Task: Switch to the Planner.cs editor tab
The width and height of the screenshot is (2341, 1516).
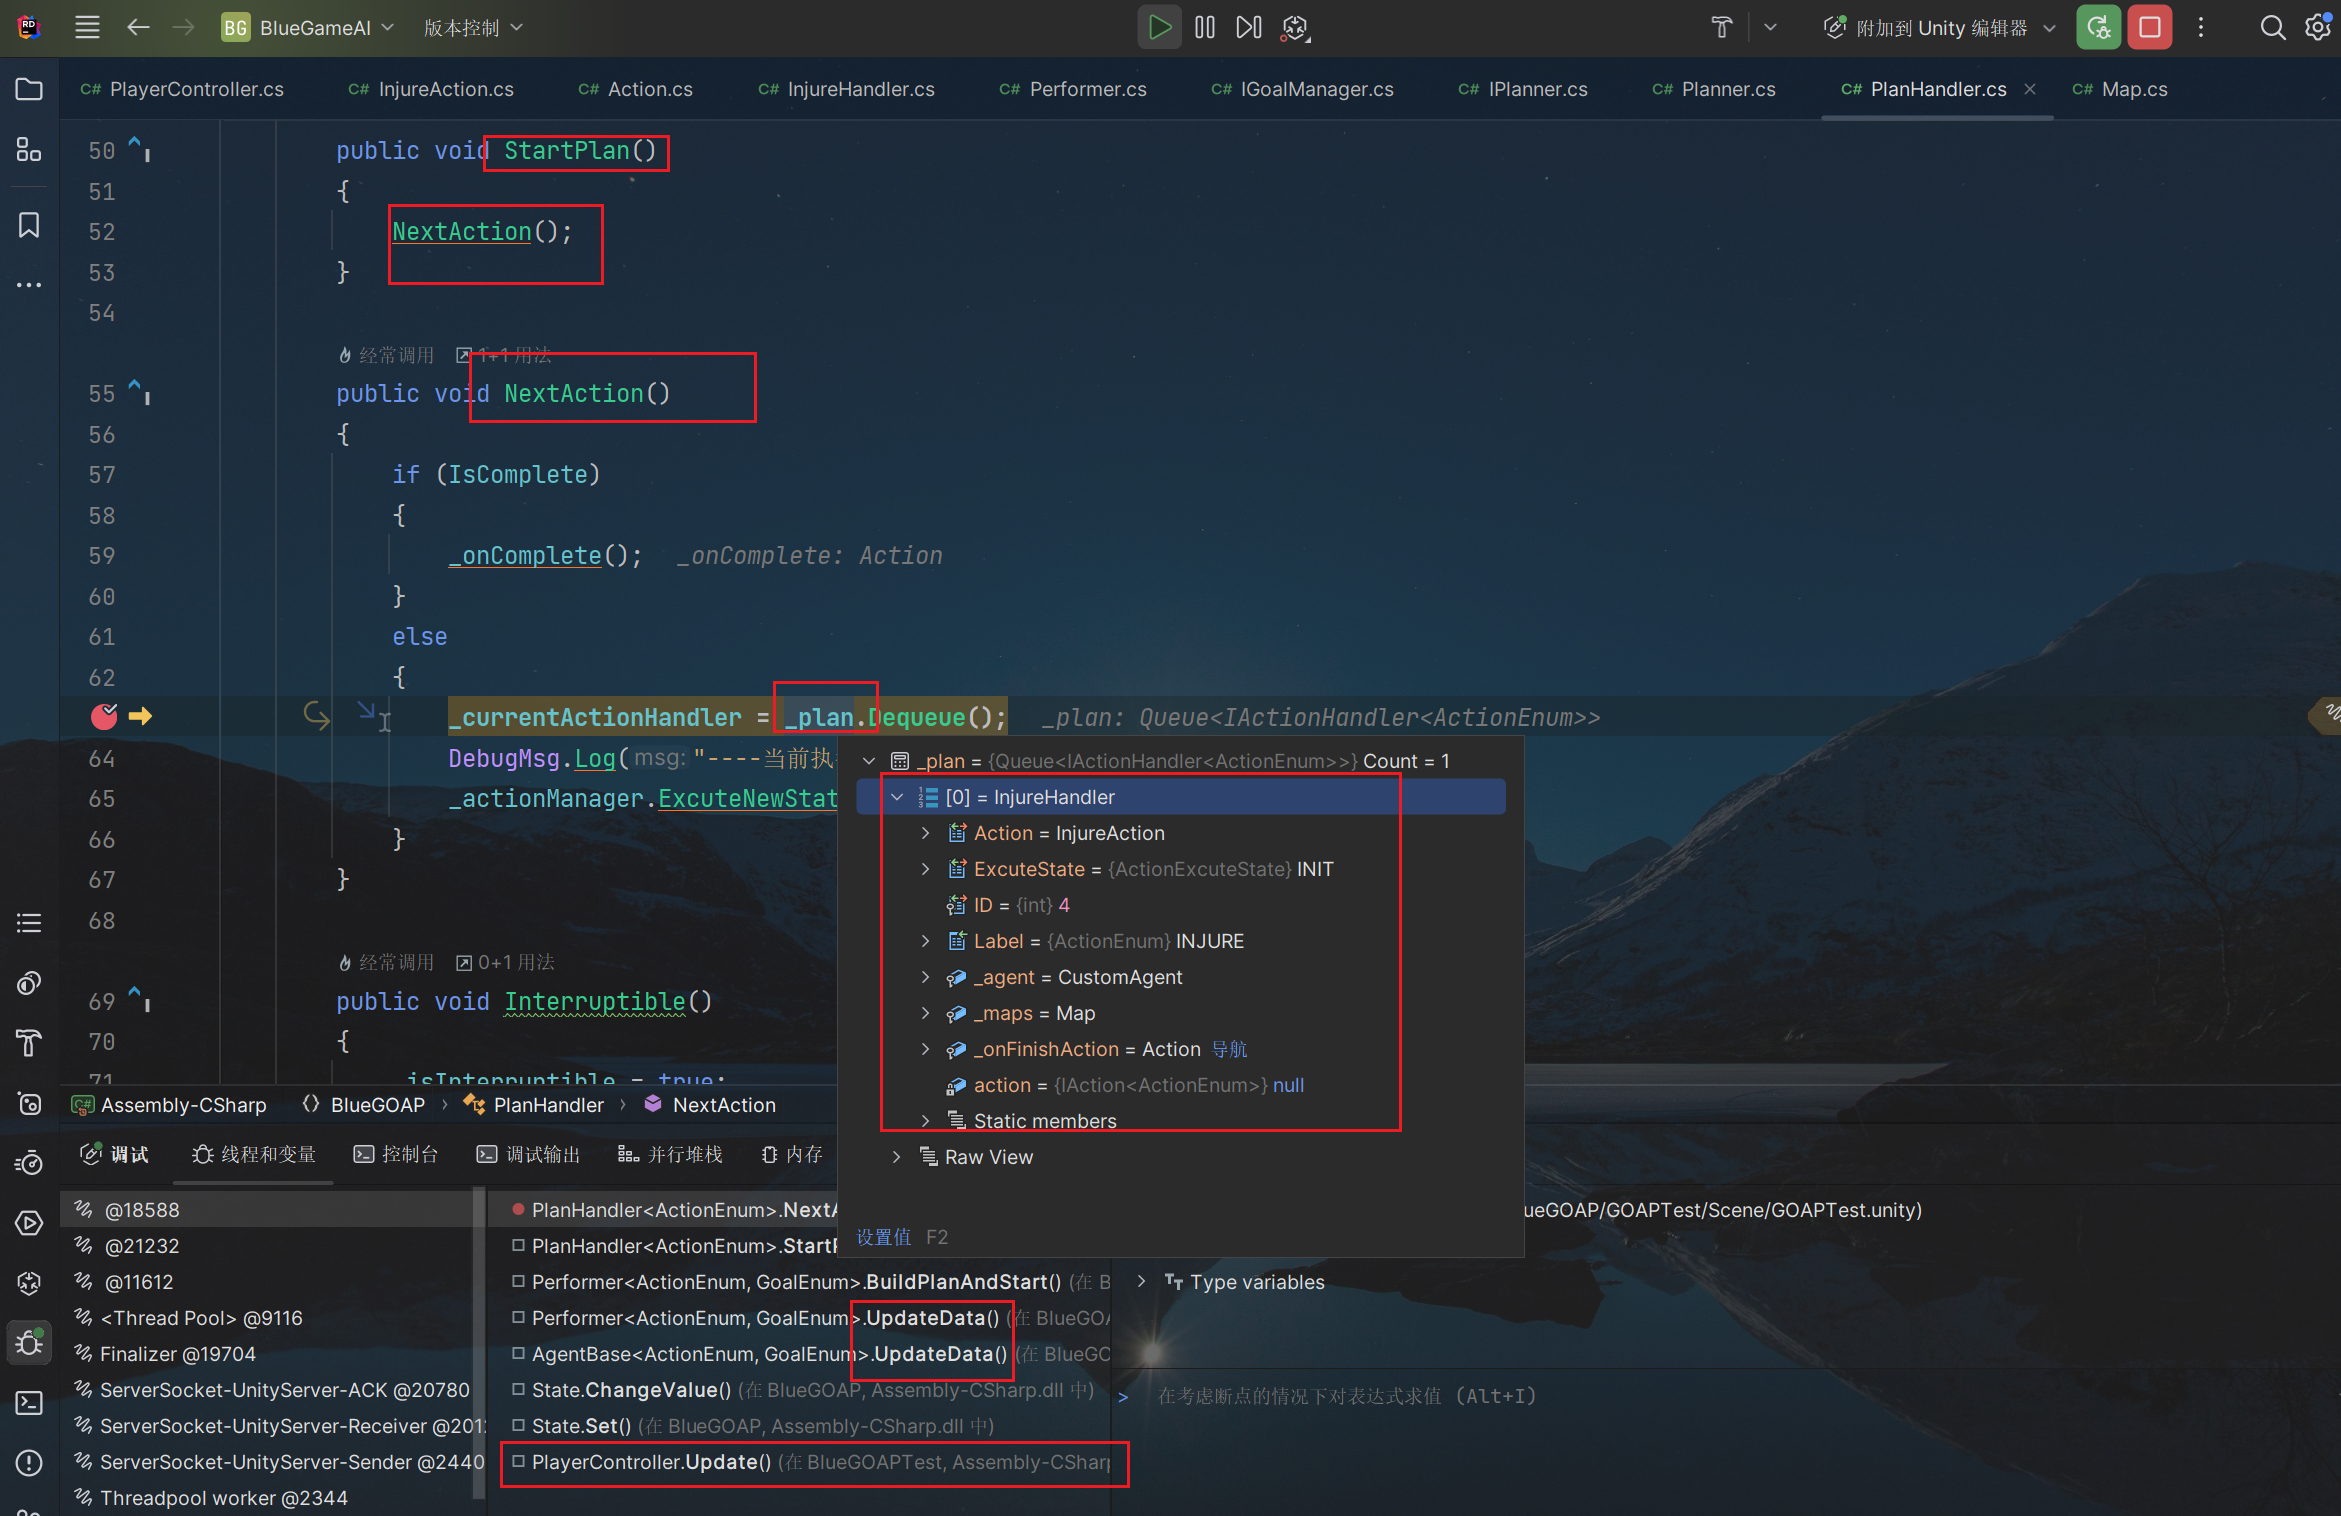Action: (x=1727, y=89)
